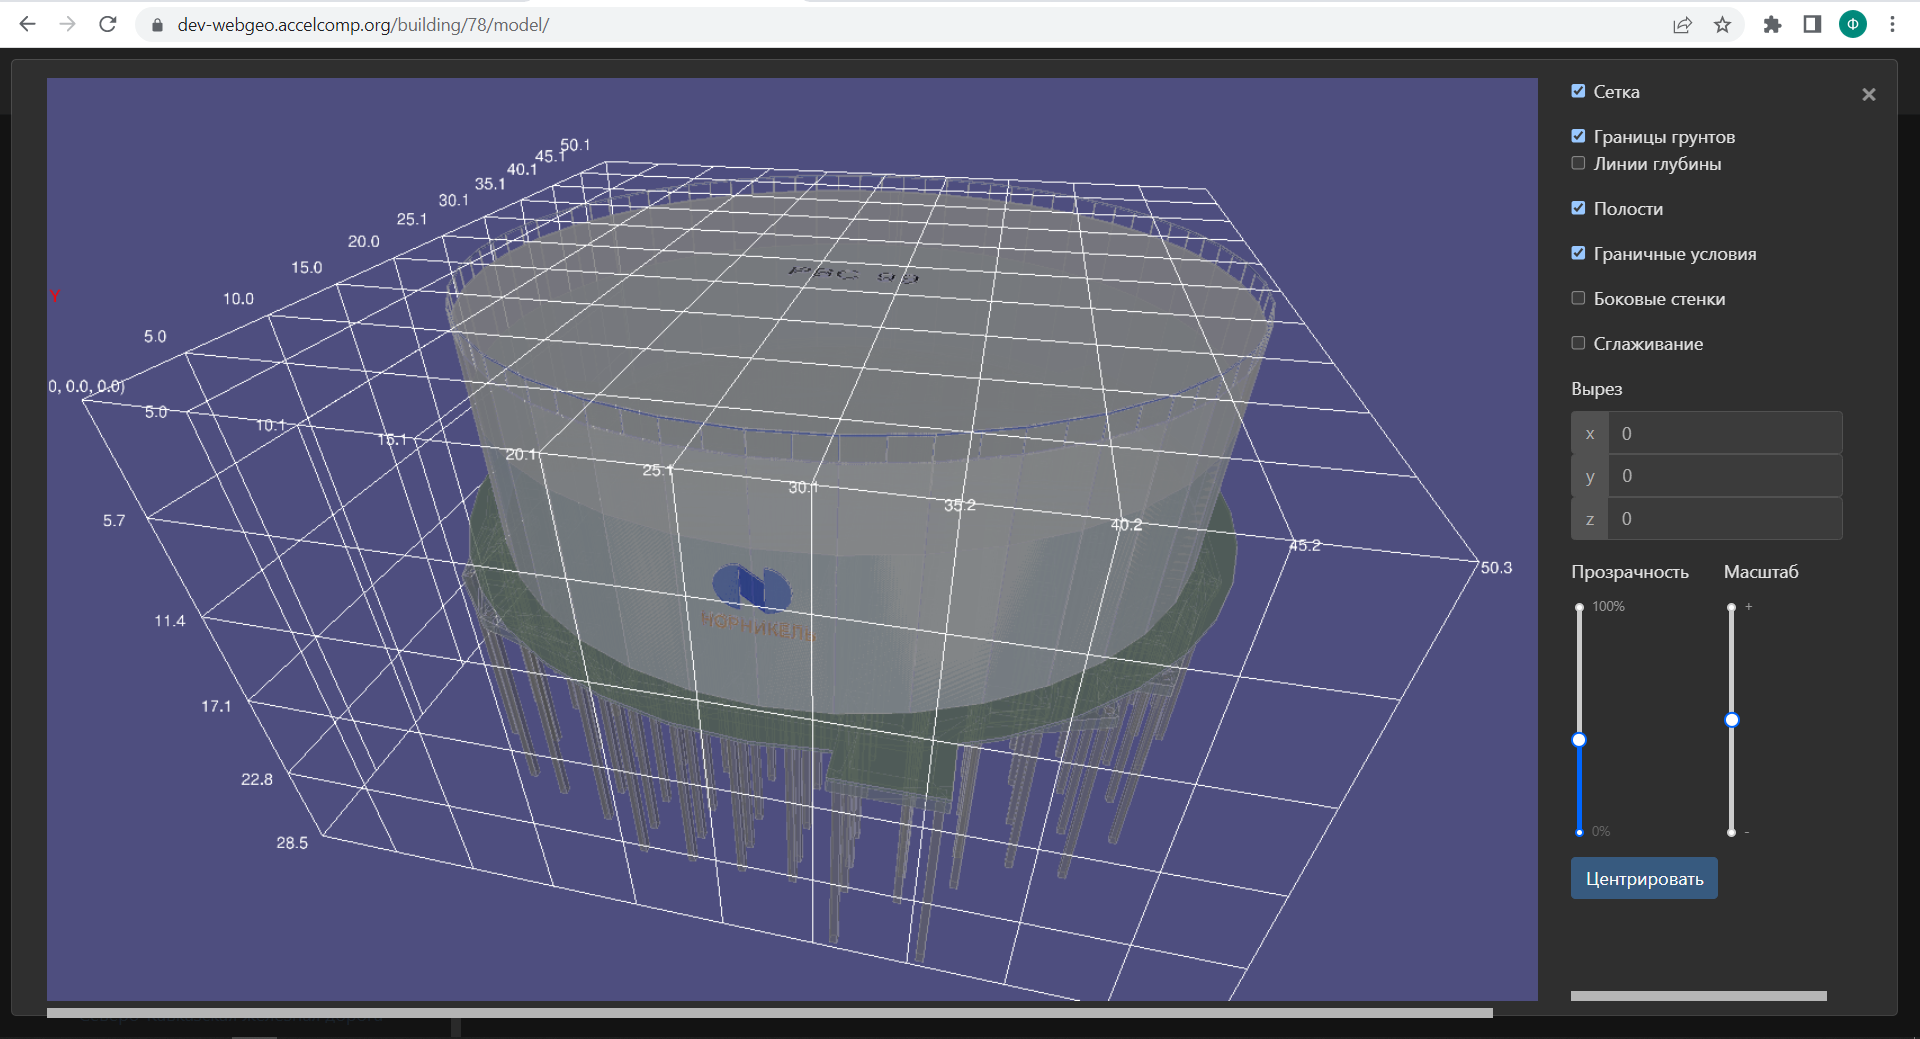
Task: Reload the current page
Action: tap(108, 24)
